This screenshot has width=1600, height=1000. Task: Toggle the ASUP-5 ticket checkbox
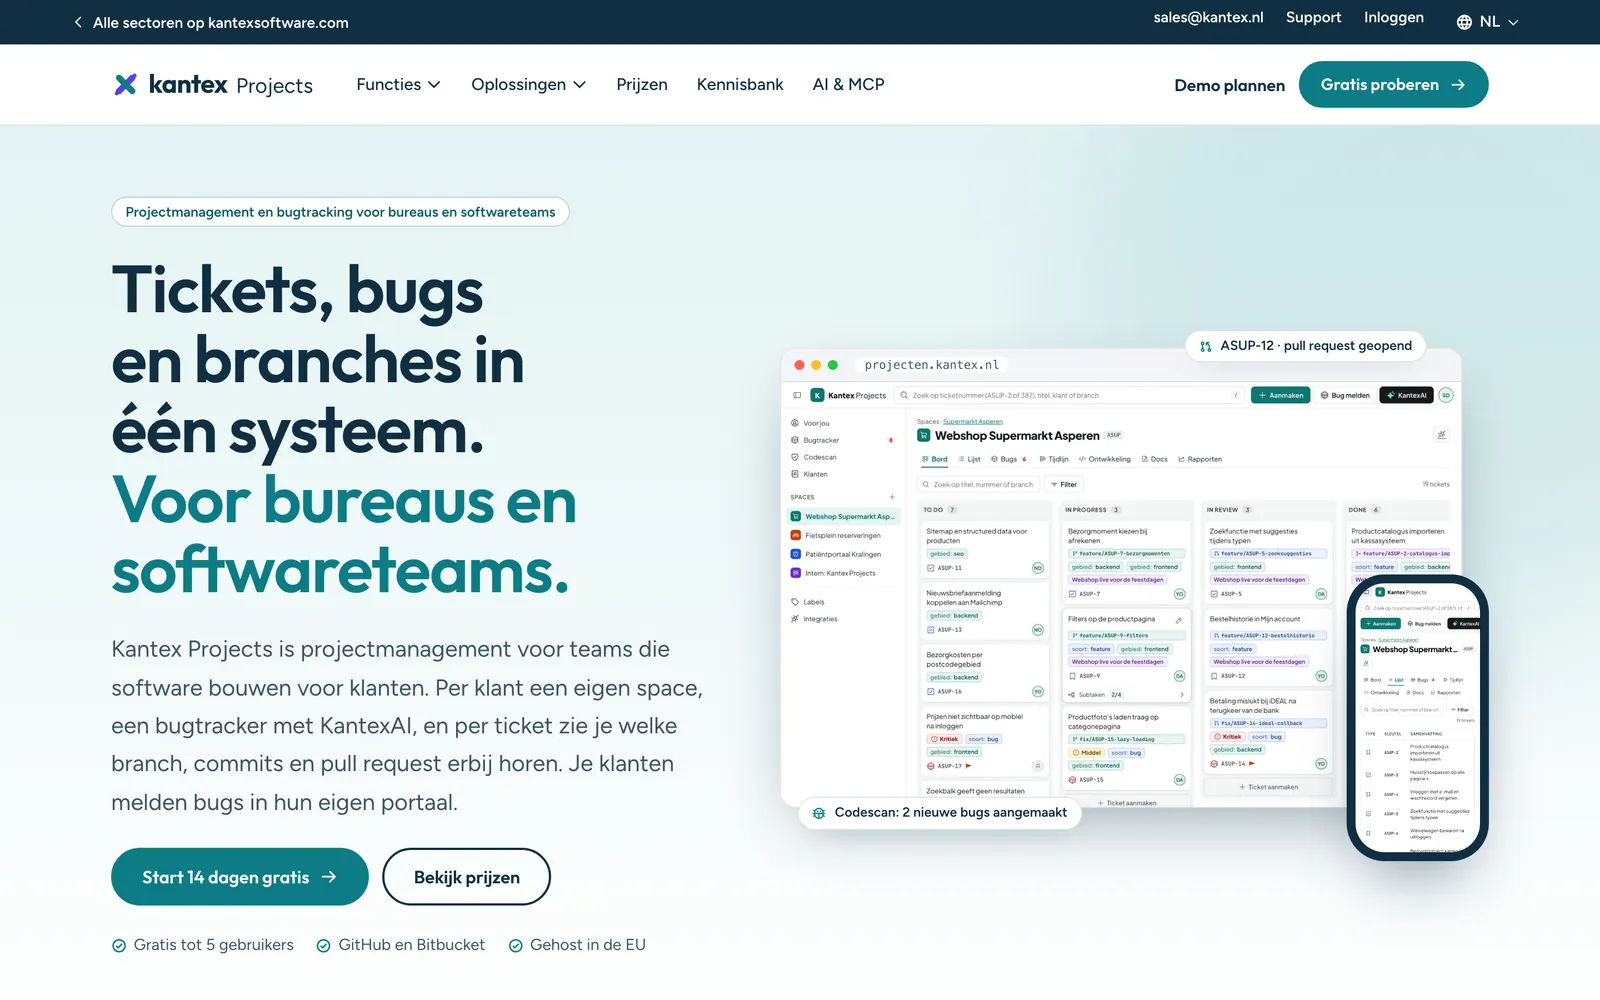[1214, 594]
